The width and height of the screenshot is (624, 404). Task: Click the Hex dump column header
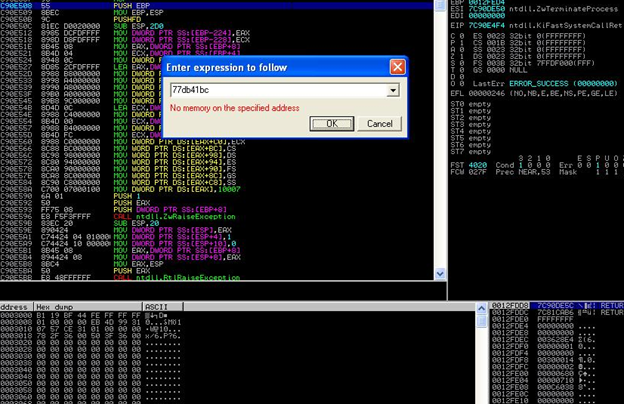[x=57, y=307]
